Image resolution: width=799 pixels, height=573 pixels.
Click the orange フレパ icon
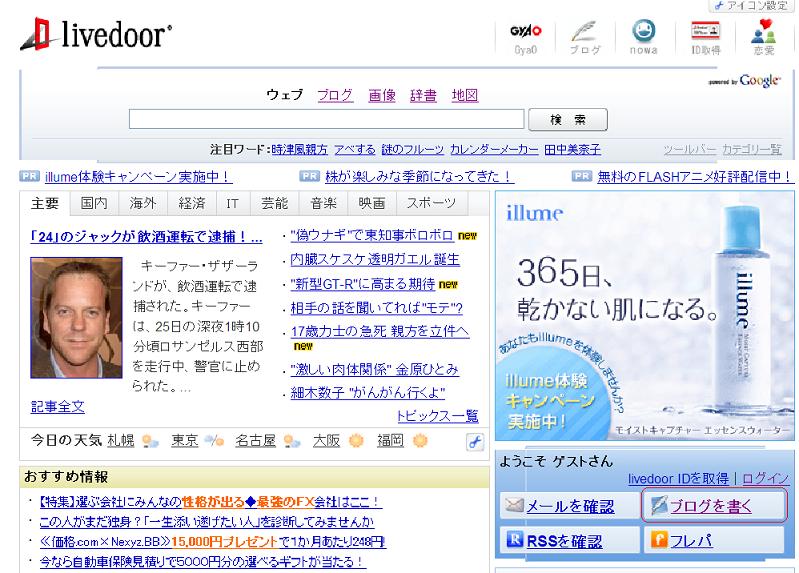click(659, 538)
